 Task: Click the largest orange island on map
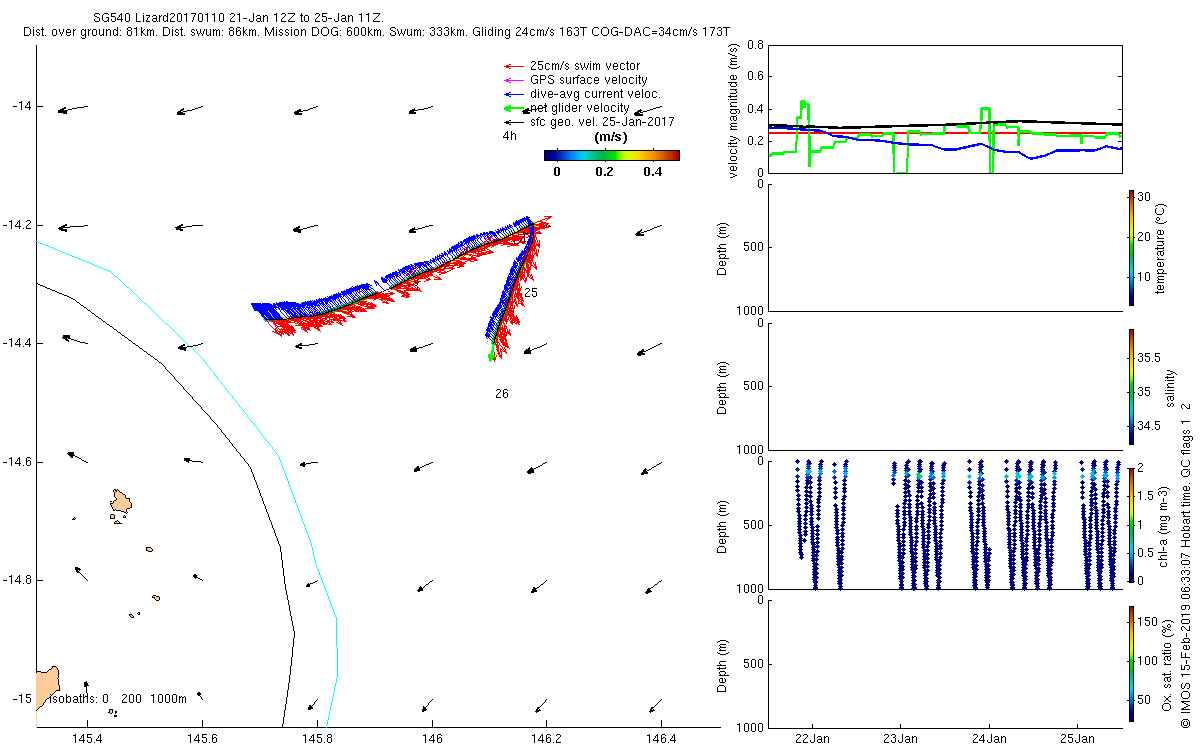click(121, 503)
